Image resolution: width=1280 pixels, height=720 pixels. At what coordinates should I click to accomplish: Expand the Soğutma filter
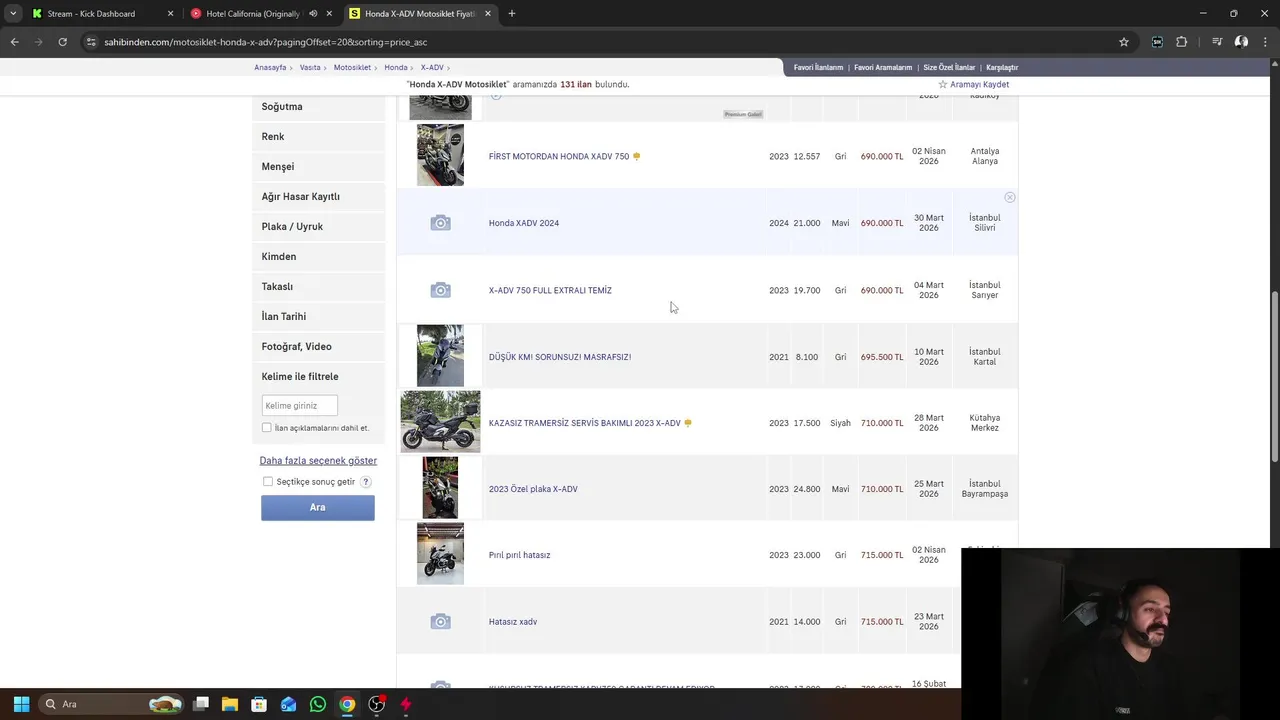pyautogui.click(x=319, y=107)
